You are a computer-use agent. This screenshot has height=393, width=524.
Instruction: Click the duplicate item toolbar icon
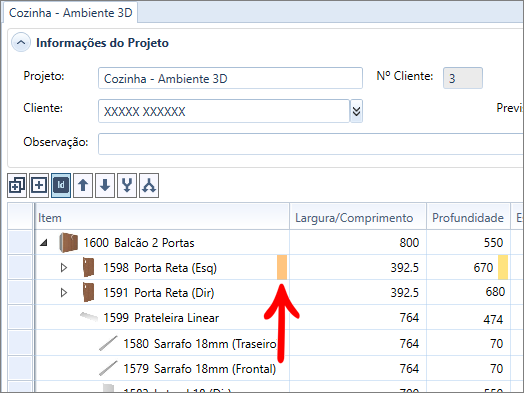pyautogui.click(x=17, y=185)
